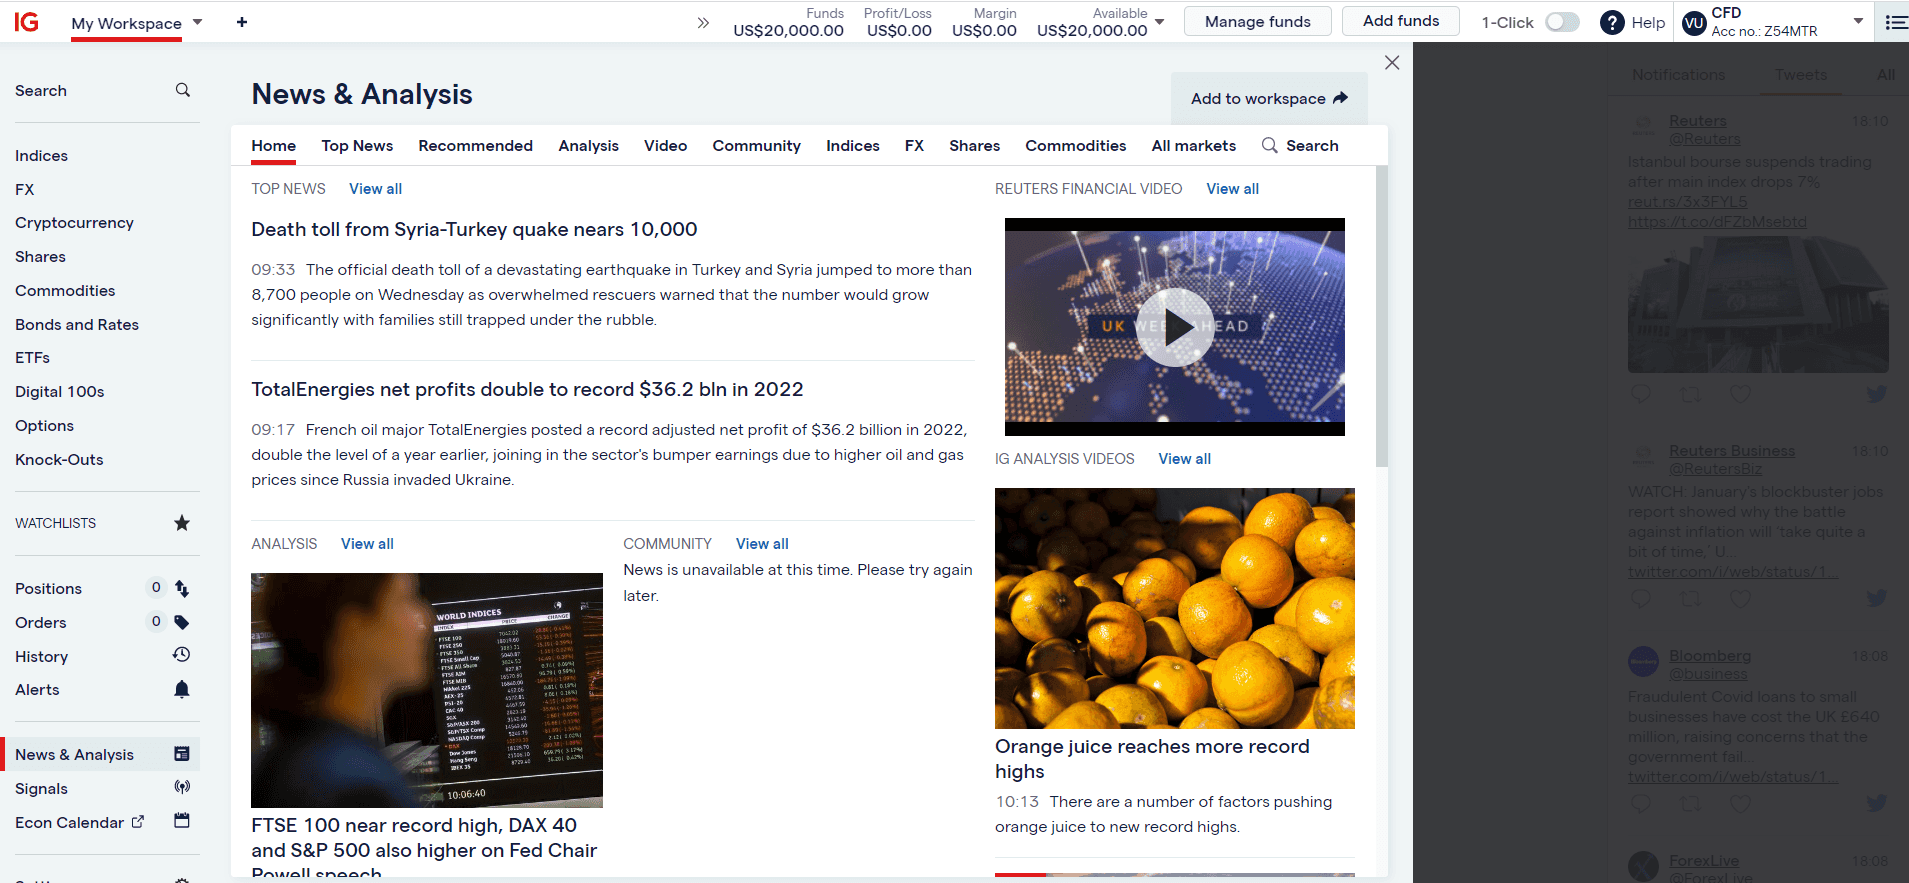Screen dimensions: 1909x883
Task: Select the Indices news tab
Action: (x=853, y=146)
